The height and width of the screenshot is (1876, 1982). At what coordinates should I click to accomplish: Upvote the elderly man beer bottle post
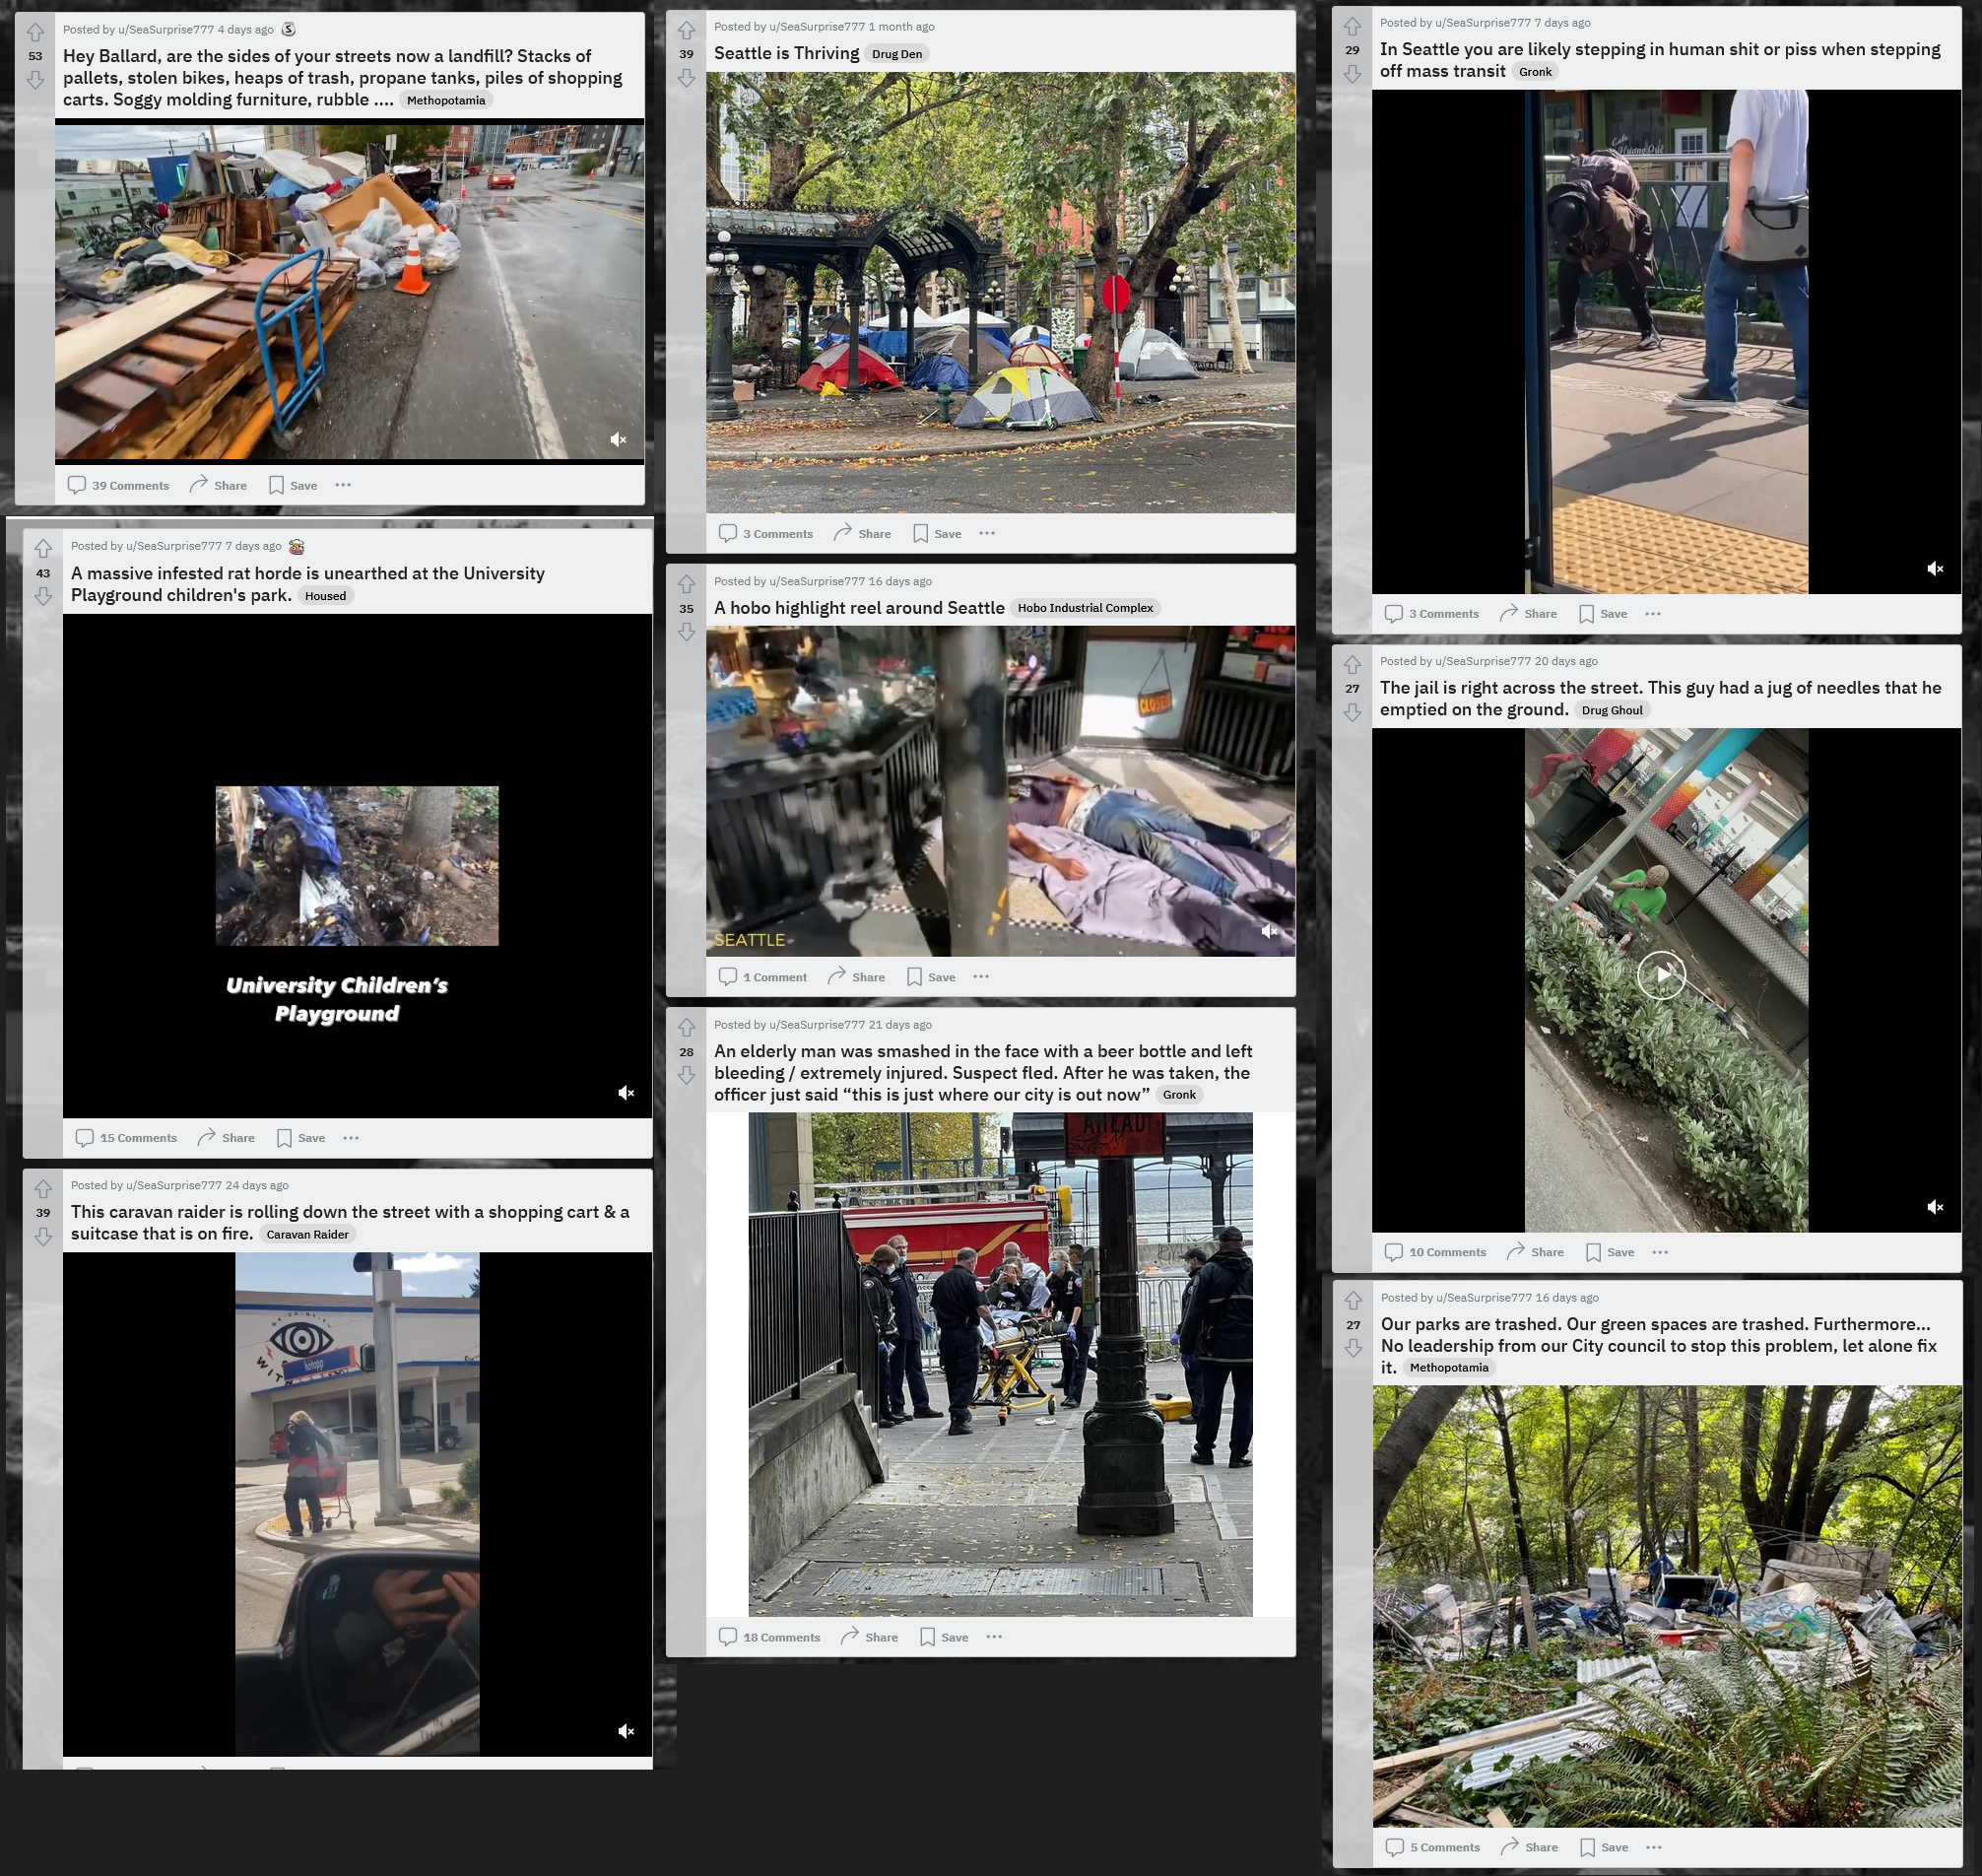[686, 1027]
